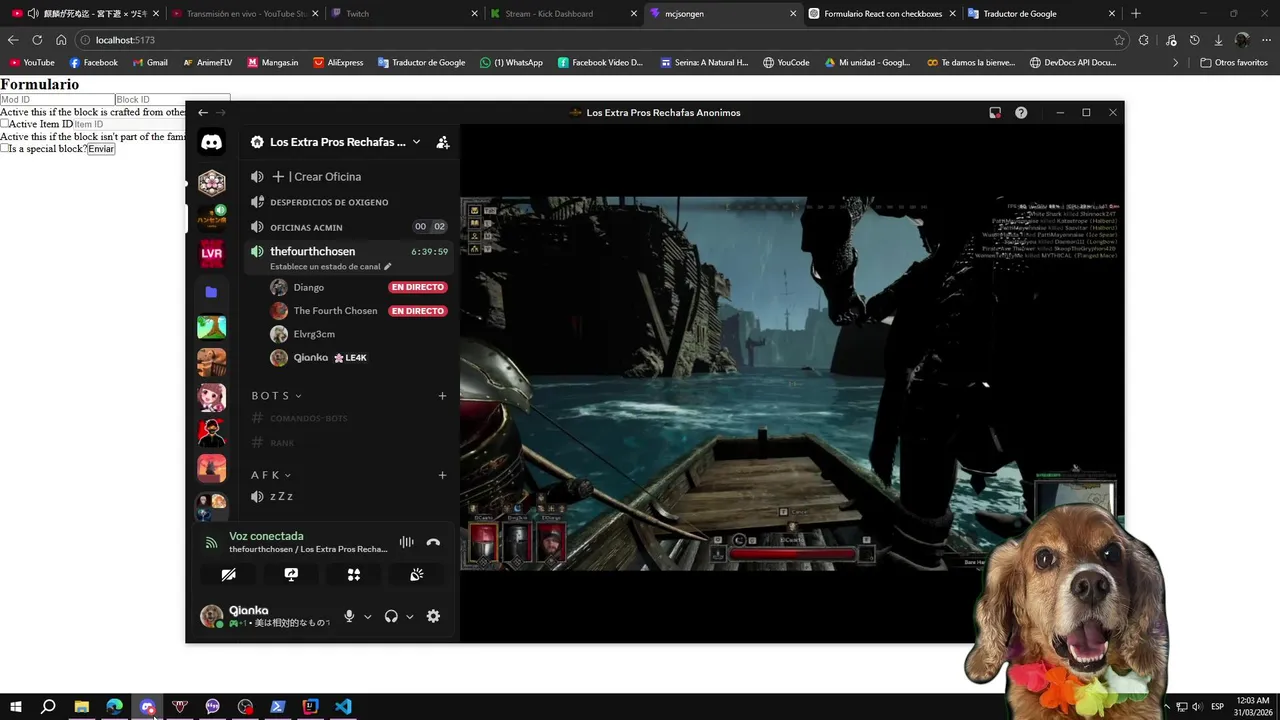Share your screen button in voice panel
This screenshot has height=720, width=1280.
pyautogui.click(x=291, y=574)
